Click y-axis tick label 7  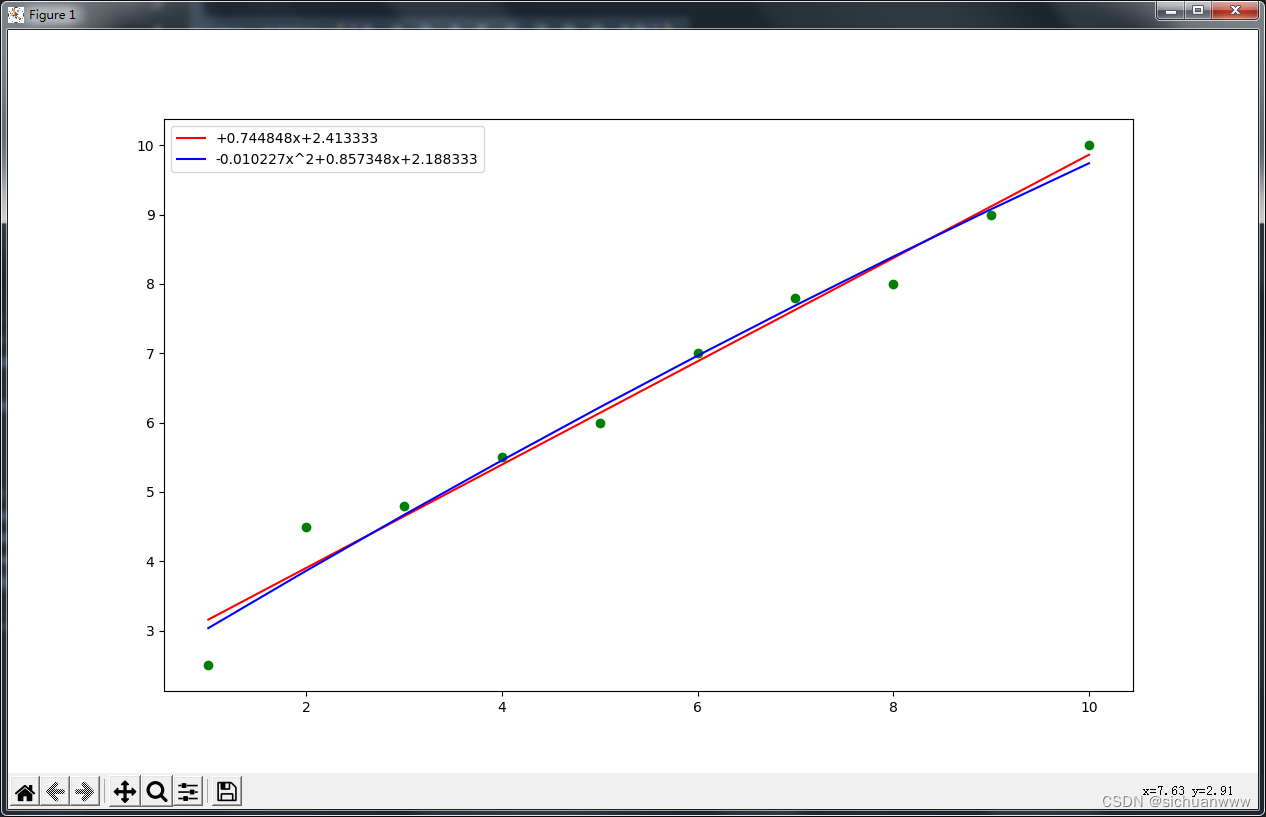(150, 354)
